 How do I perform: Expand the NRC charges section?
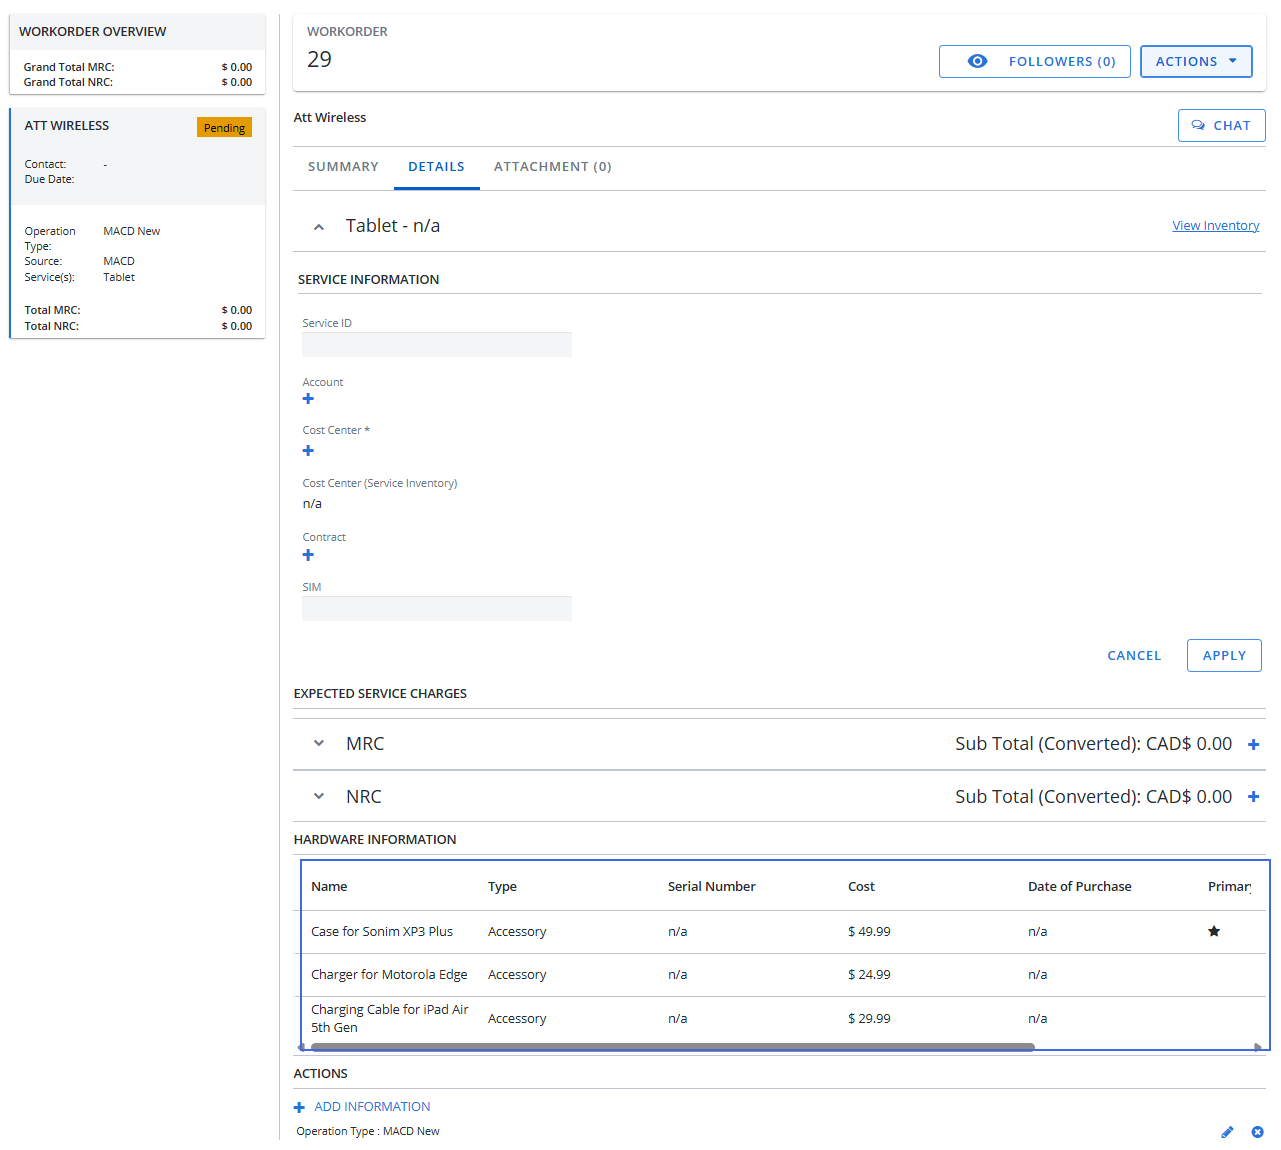click(x=319, y=797)
